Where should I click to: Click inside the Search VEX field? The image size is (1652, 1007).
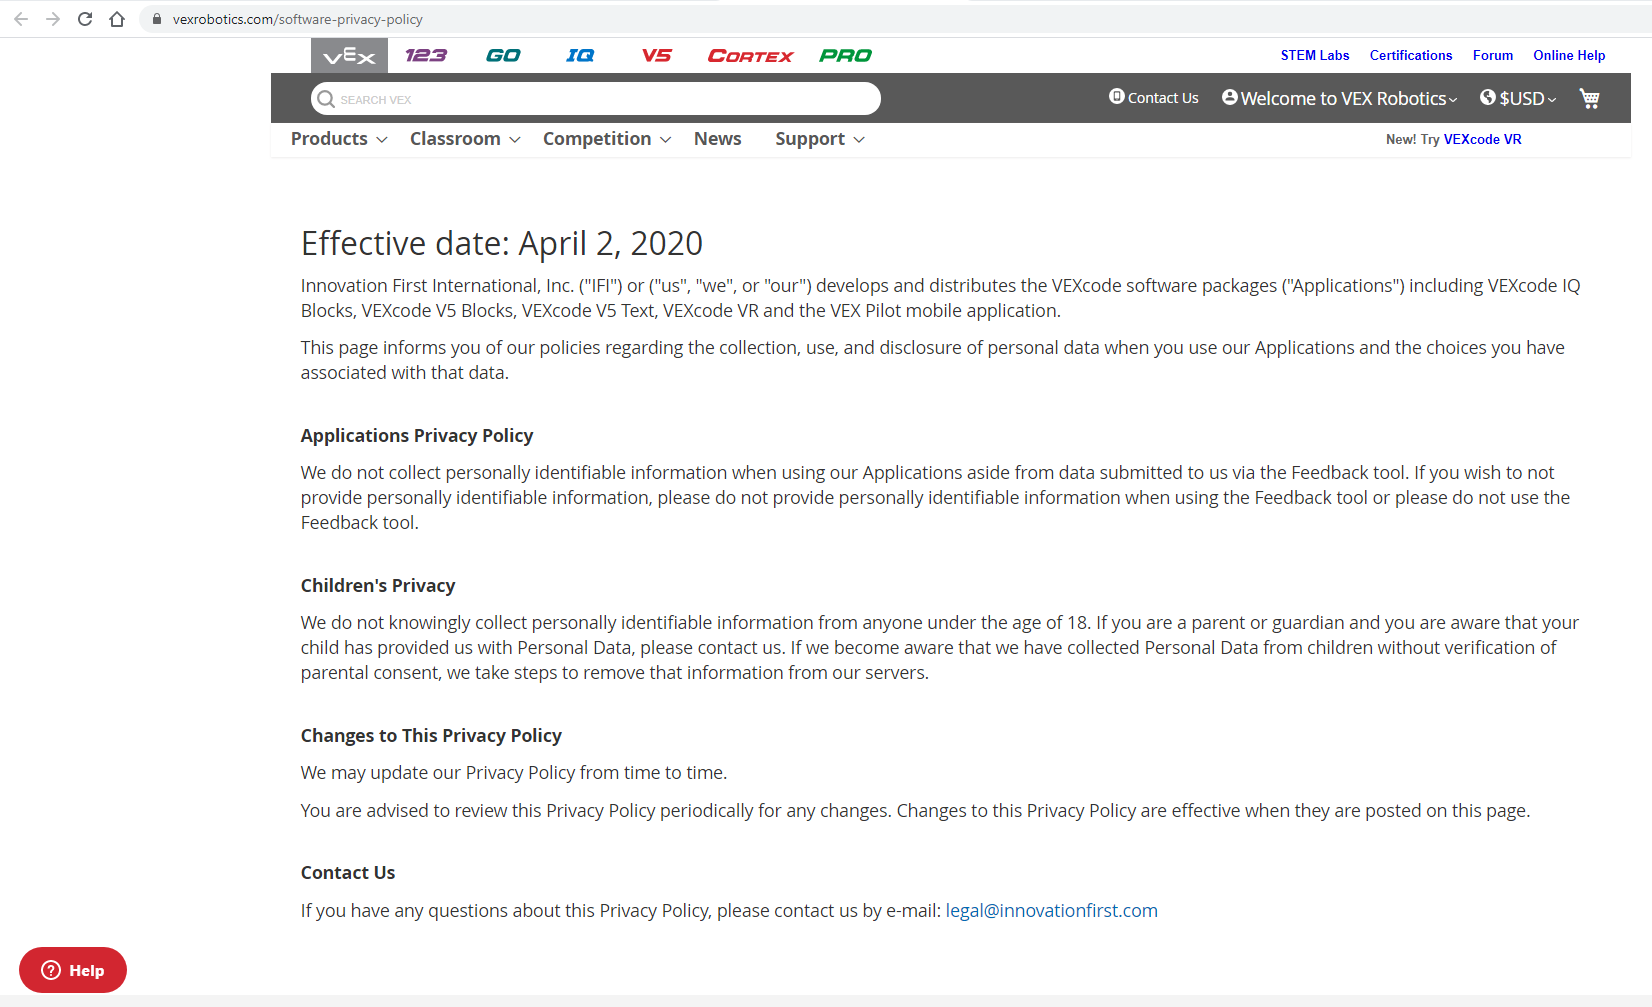click(x=595, y=98)
